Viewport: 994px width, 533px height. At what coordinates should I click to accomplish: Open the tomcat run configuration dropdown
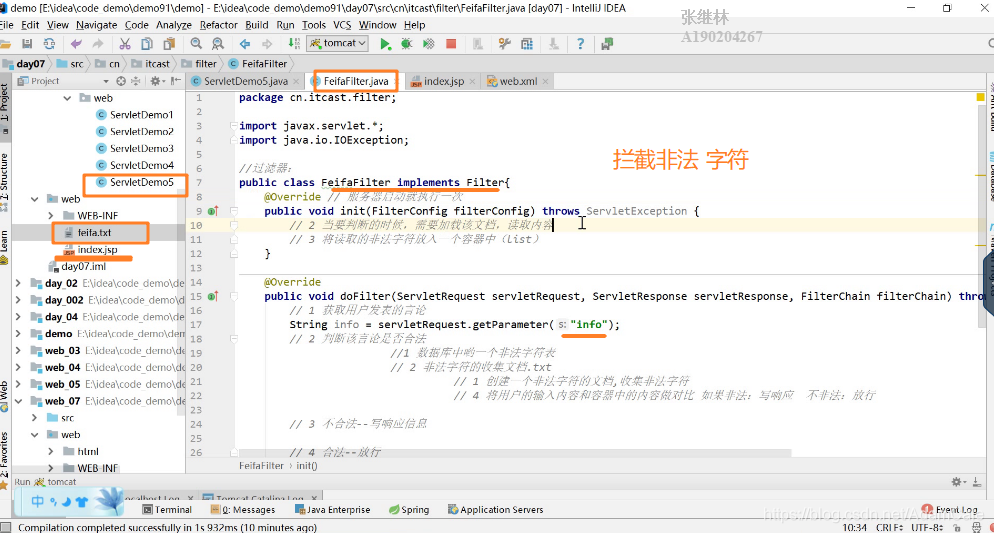pos(337,43)
